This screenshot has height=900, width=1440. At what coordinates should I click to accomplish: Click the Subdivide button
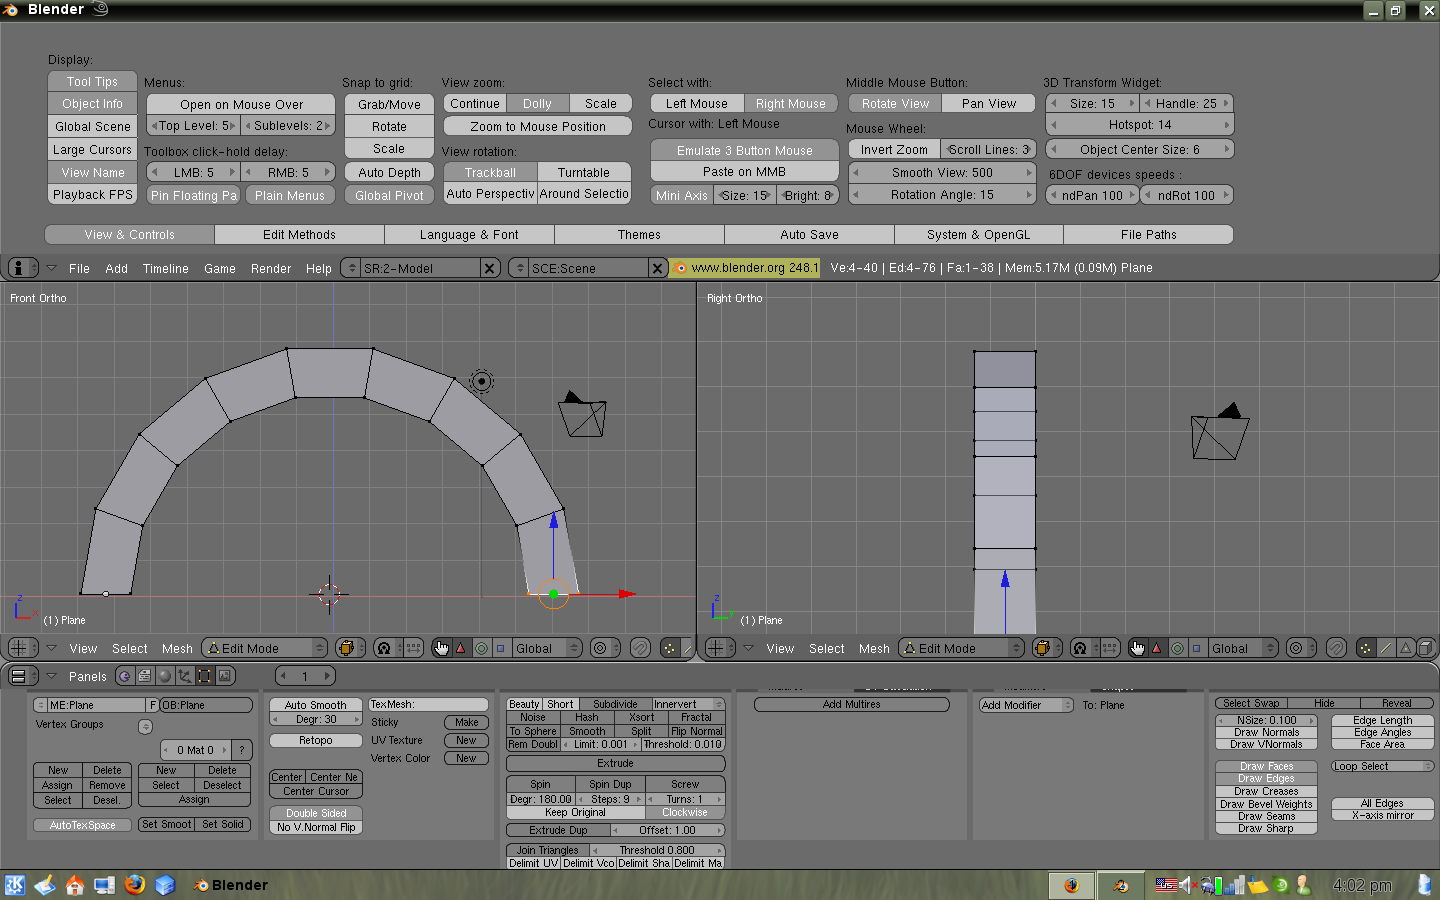(x=615, y=704)
